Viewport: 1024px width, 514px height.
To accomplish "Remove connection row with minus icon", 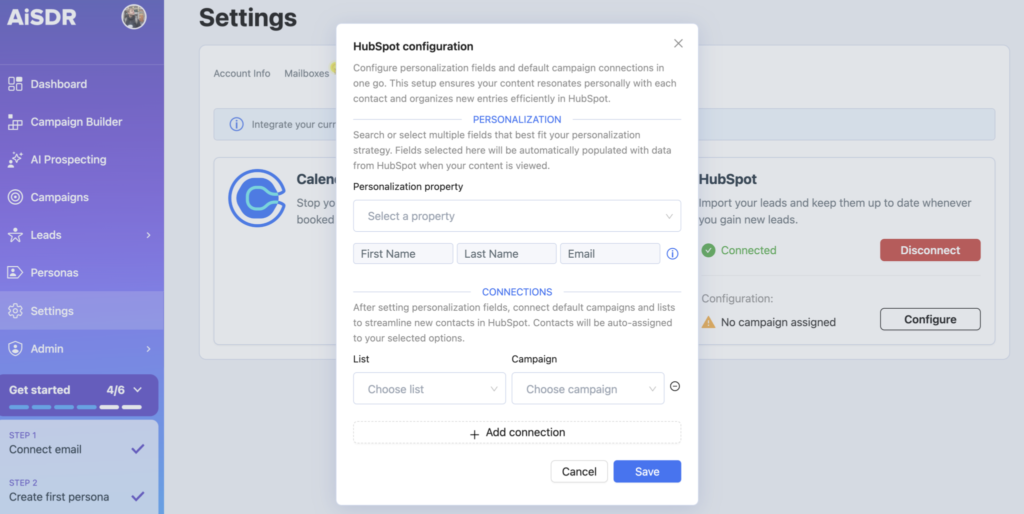I will point(675,387).
